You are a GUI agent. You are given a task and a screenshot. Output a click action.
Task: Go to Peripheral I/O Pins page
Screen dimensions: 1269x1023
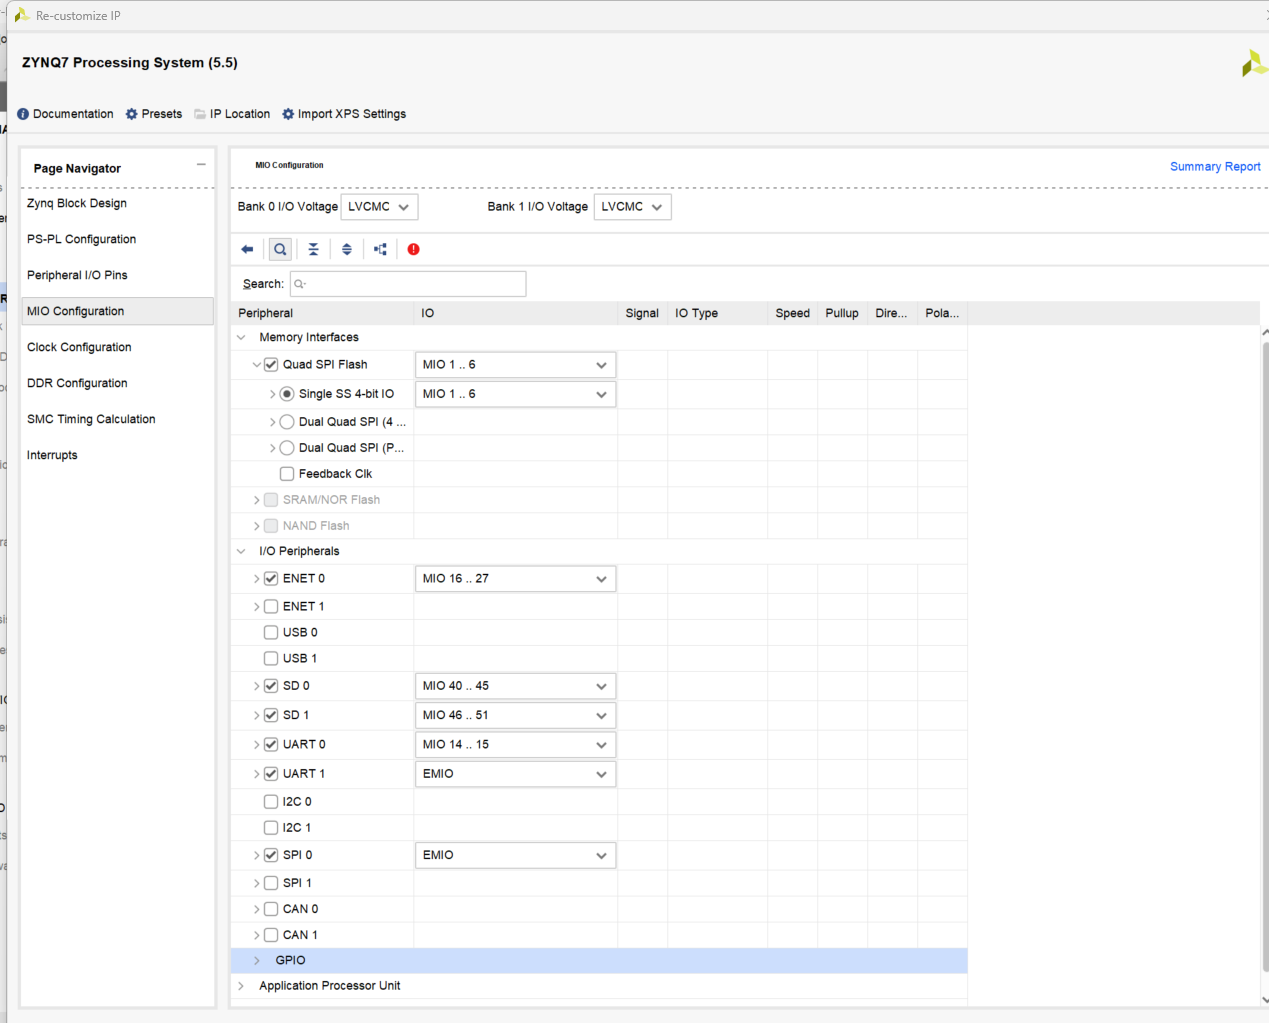[77, 275]
